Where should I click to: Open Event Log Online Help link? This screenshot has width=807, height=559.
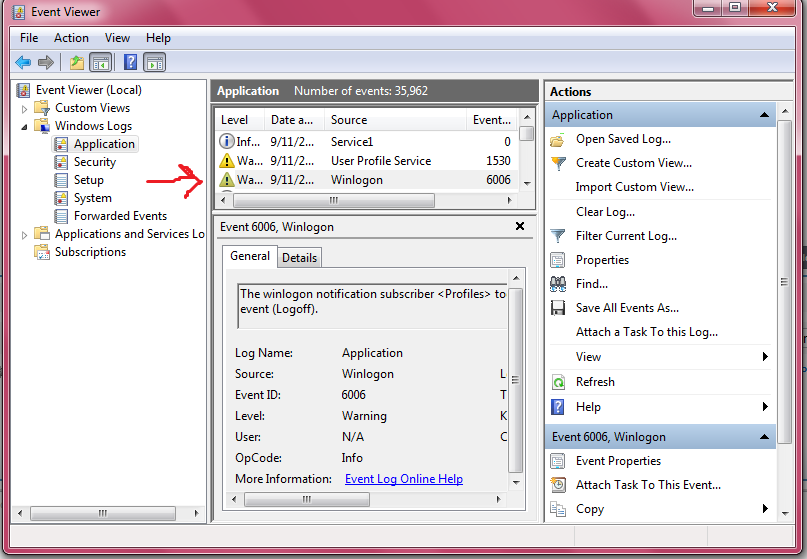pyautogui.click(x=404, y=479)
